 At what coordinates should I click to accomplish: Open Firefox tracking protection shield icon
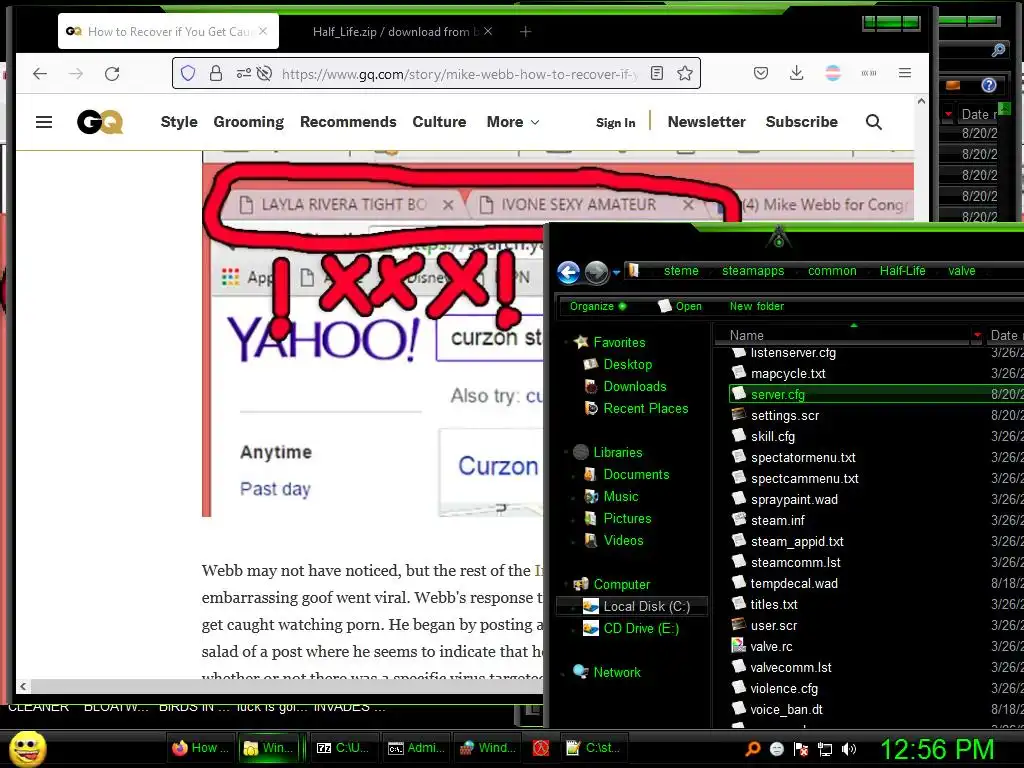[188, 73]
